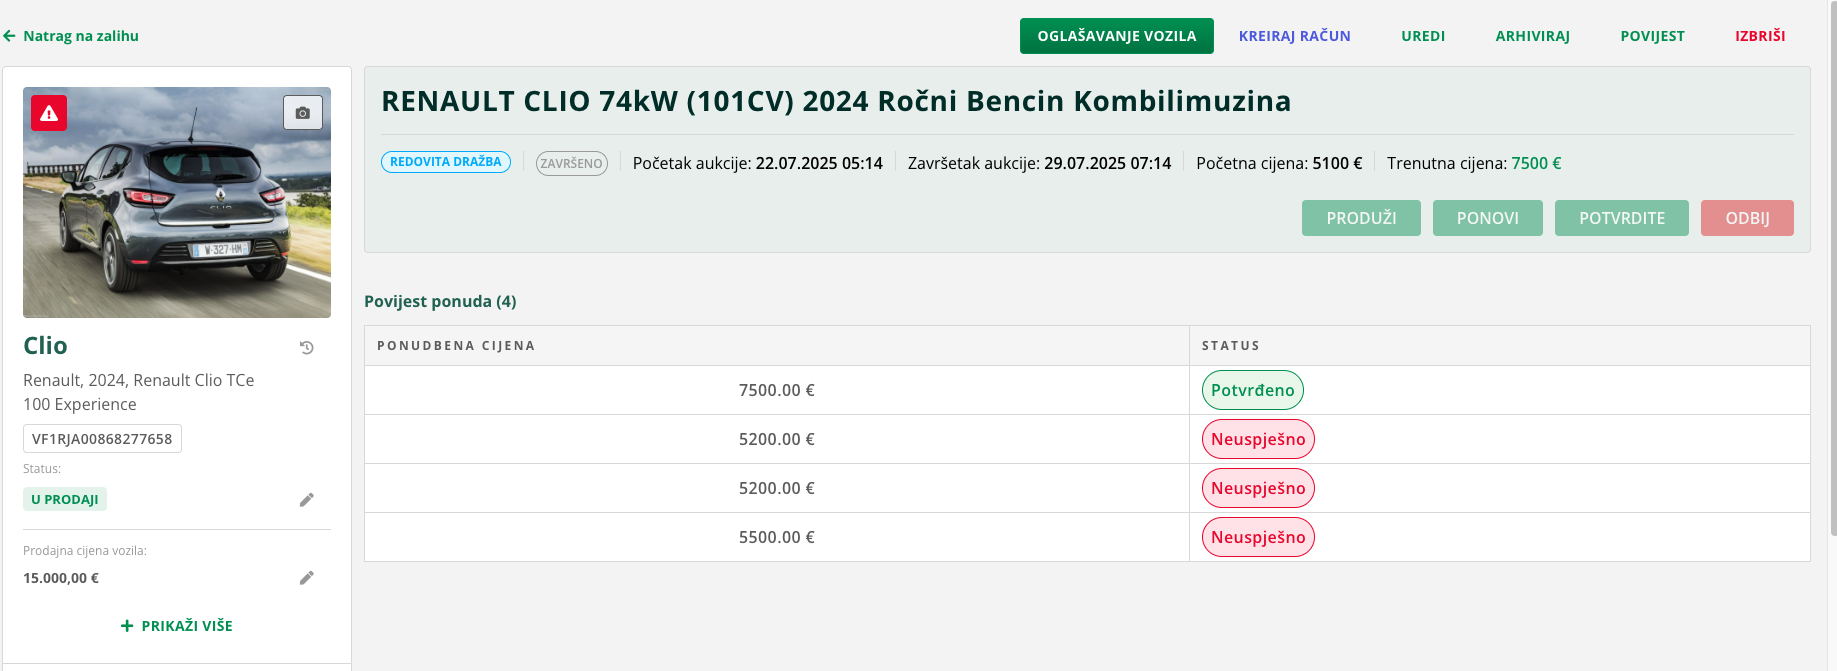Confirm the auction with Potvrdite
Screen dimensions: 1837x671
(1621, 218)
